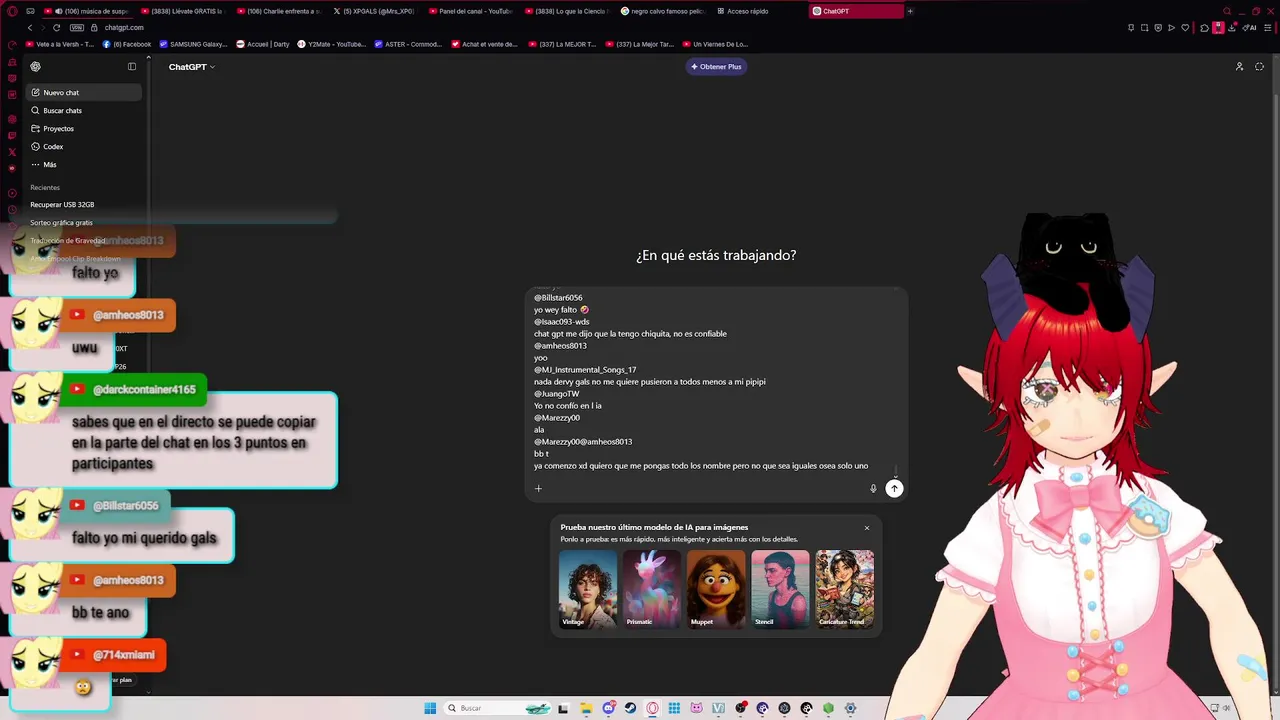1280x720 pixels.
Task: Collapse the ChatGPT sidebar panel
Action: click(132, 67)
